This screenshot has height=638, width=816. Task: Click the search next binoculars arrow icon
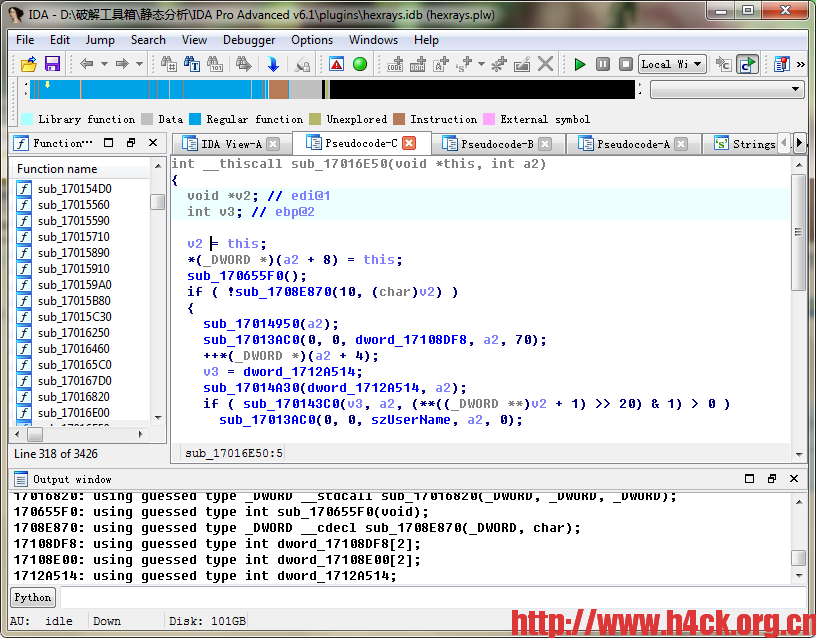pos(243,64)
